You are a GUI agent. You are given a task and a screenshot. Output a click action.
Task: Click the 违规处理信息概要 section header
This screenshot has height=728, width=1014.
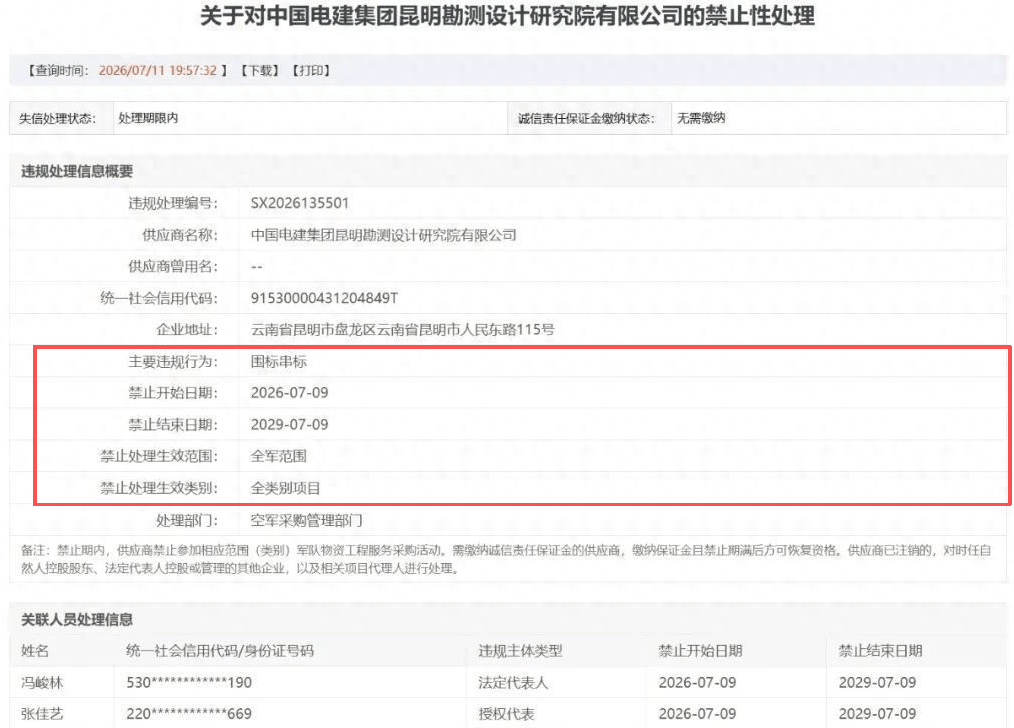(77, 171)
